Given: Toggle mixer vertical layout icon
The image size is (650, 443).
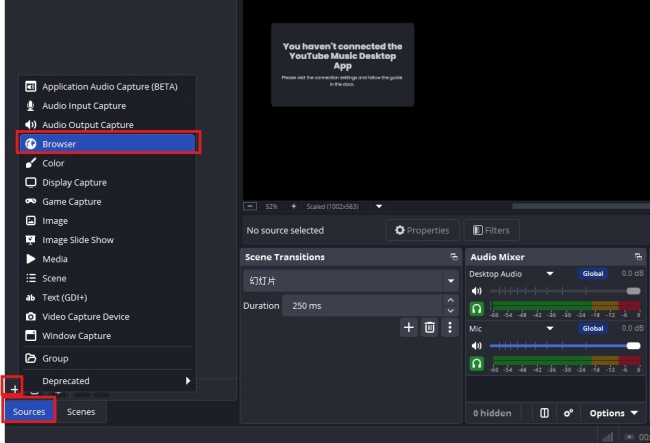Looking at the screenshot, I should pyautogui.click(x=544, y=413).
